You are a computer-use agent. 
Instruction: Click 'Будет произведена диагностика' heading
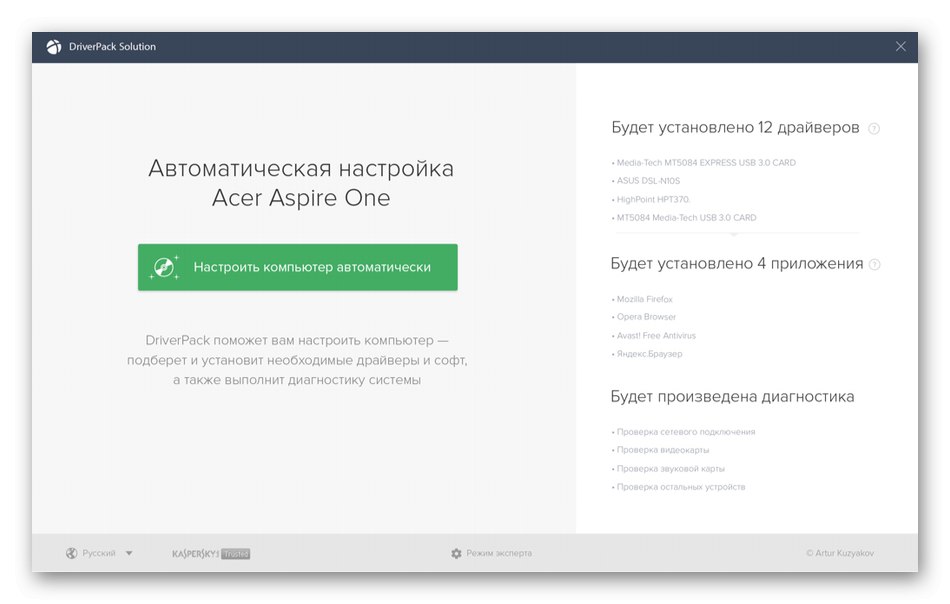click(732, 397)
